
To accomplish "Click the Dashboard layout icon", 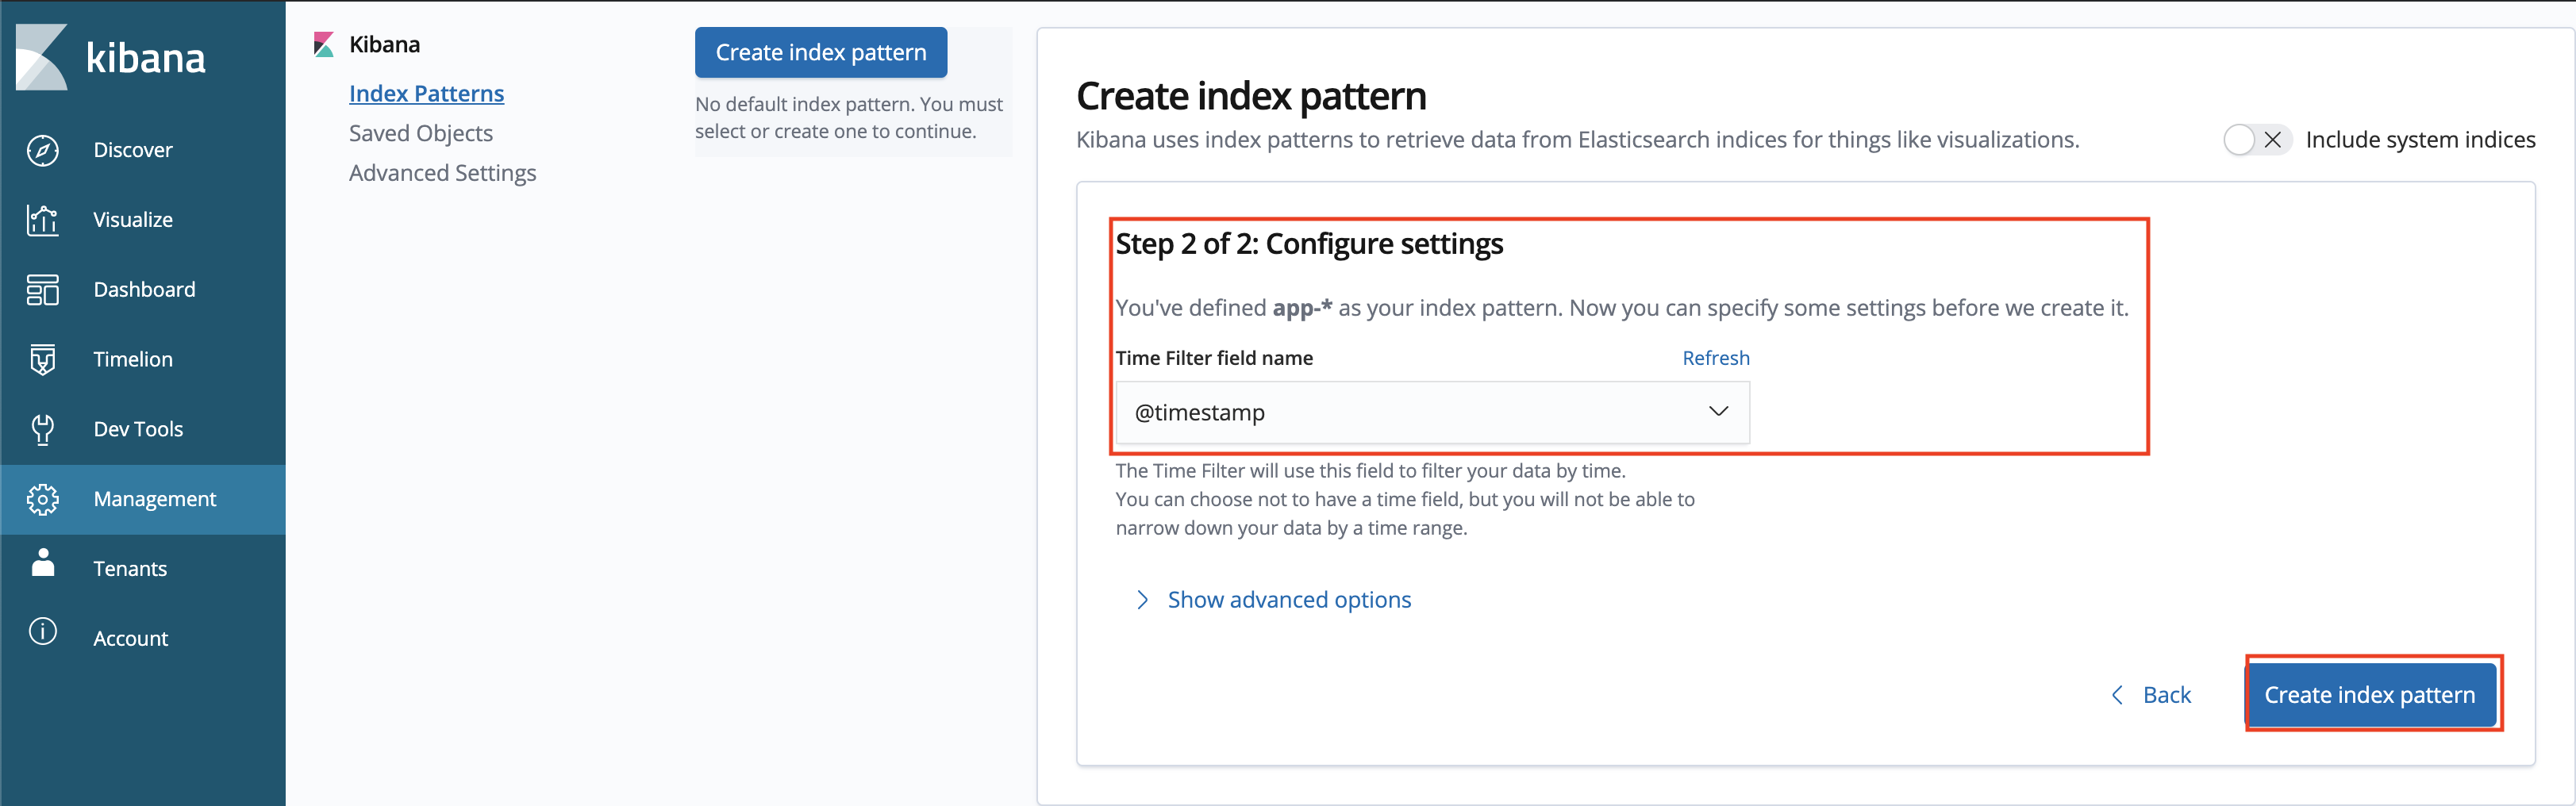I will 42,290.
